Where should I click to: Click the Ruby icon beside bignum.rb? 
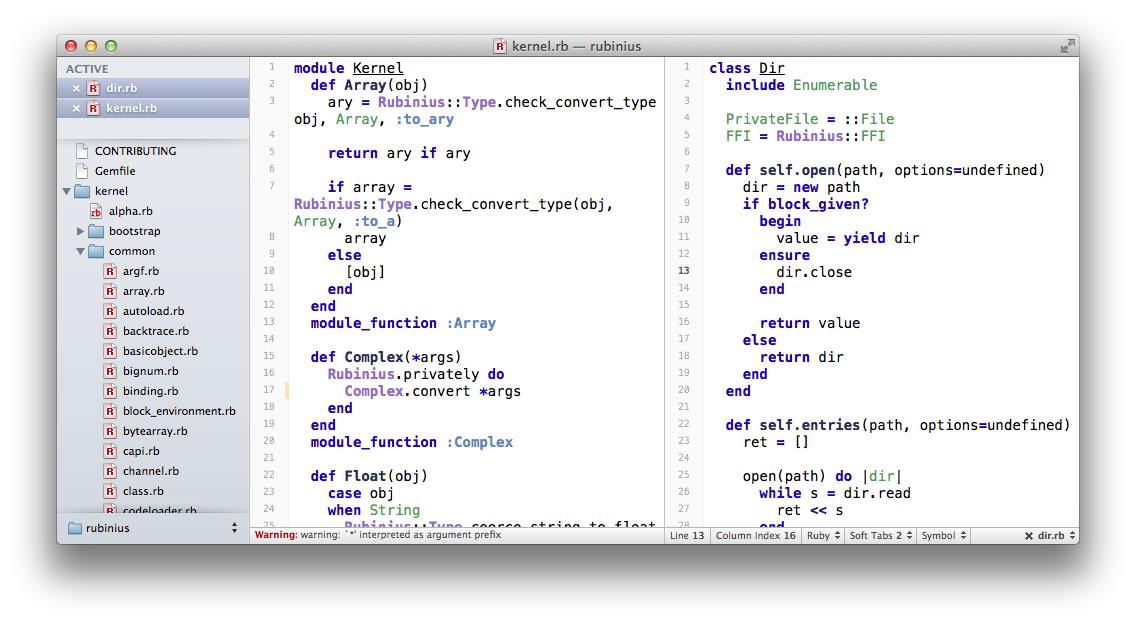pyautogui.click(x=110, y=371)
